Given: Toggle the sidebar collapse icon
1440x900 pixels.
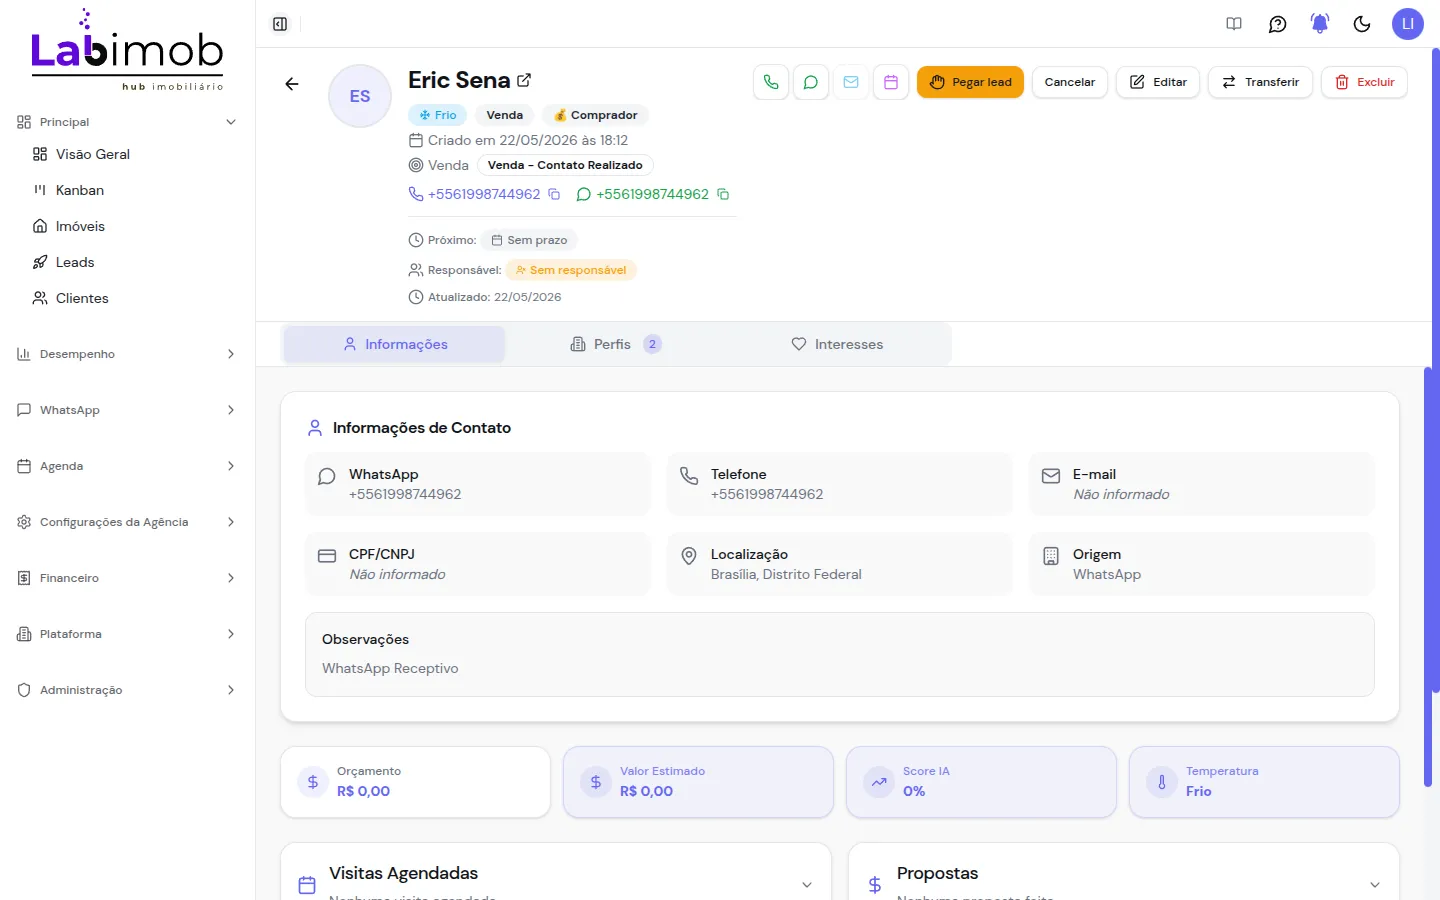Looking at the screenshot, I should [x=280, y=24].
